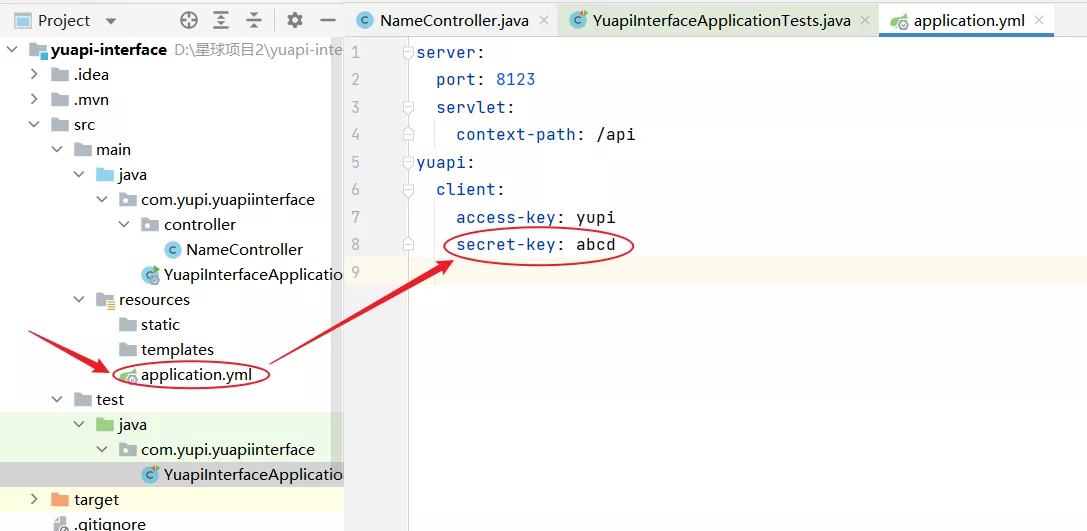Image resolution: width=1087 pixels, height=531 pixels.
Task: Click the secret-key value abcd
Action: click(x=595, y=245)
